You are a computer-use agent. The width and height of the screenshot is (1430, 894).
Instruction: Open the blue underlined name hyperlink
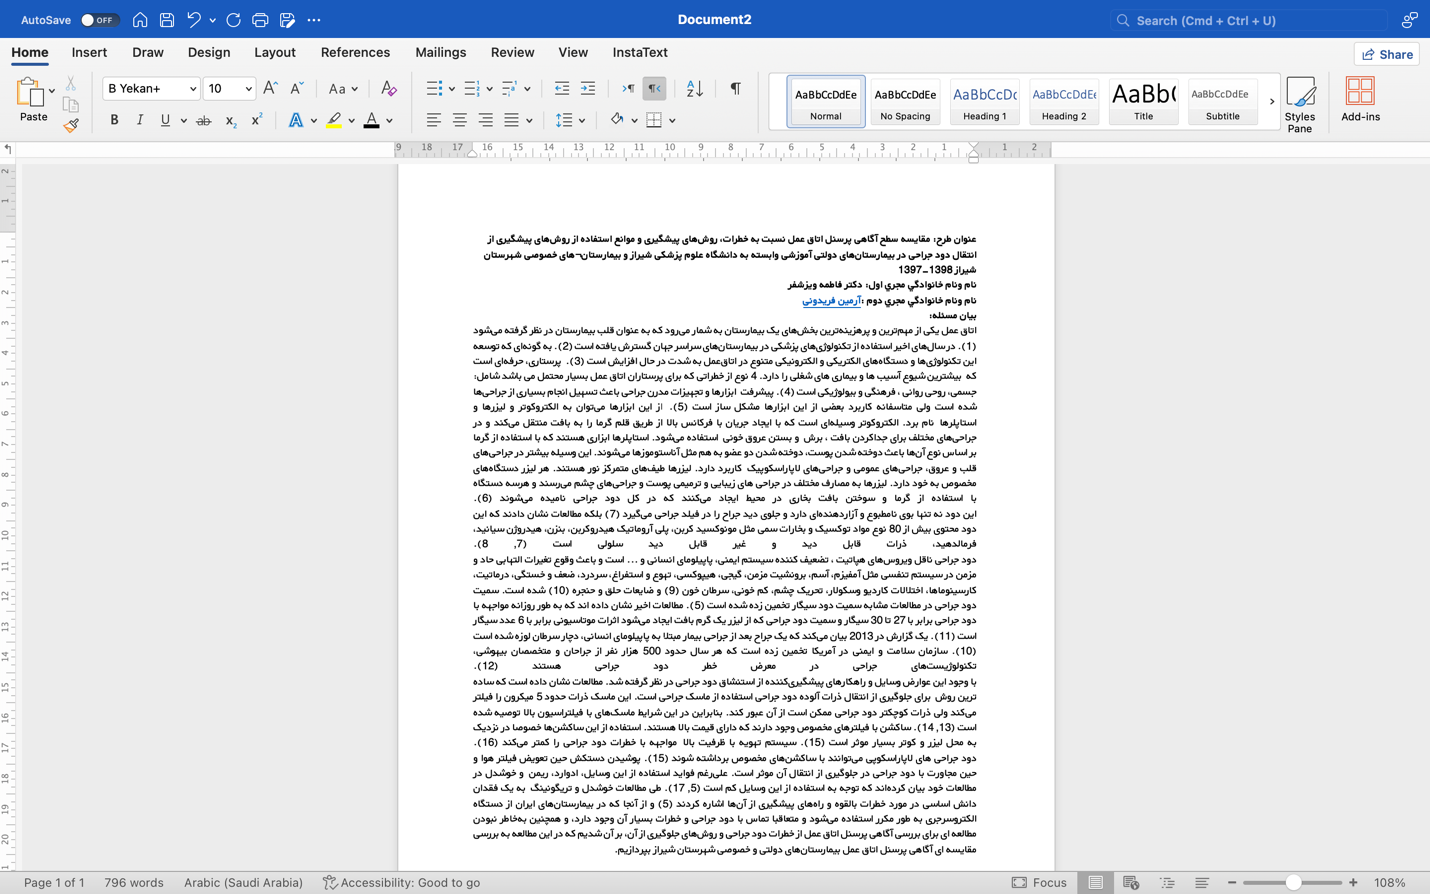[x=831, y=300]
